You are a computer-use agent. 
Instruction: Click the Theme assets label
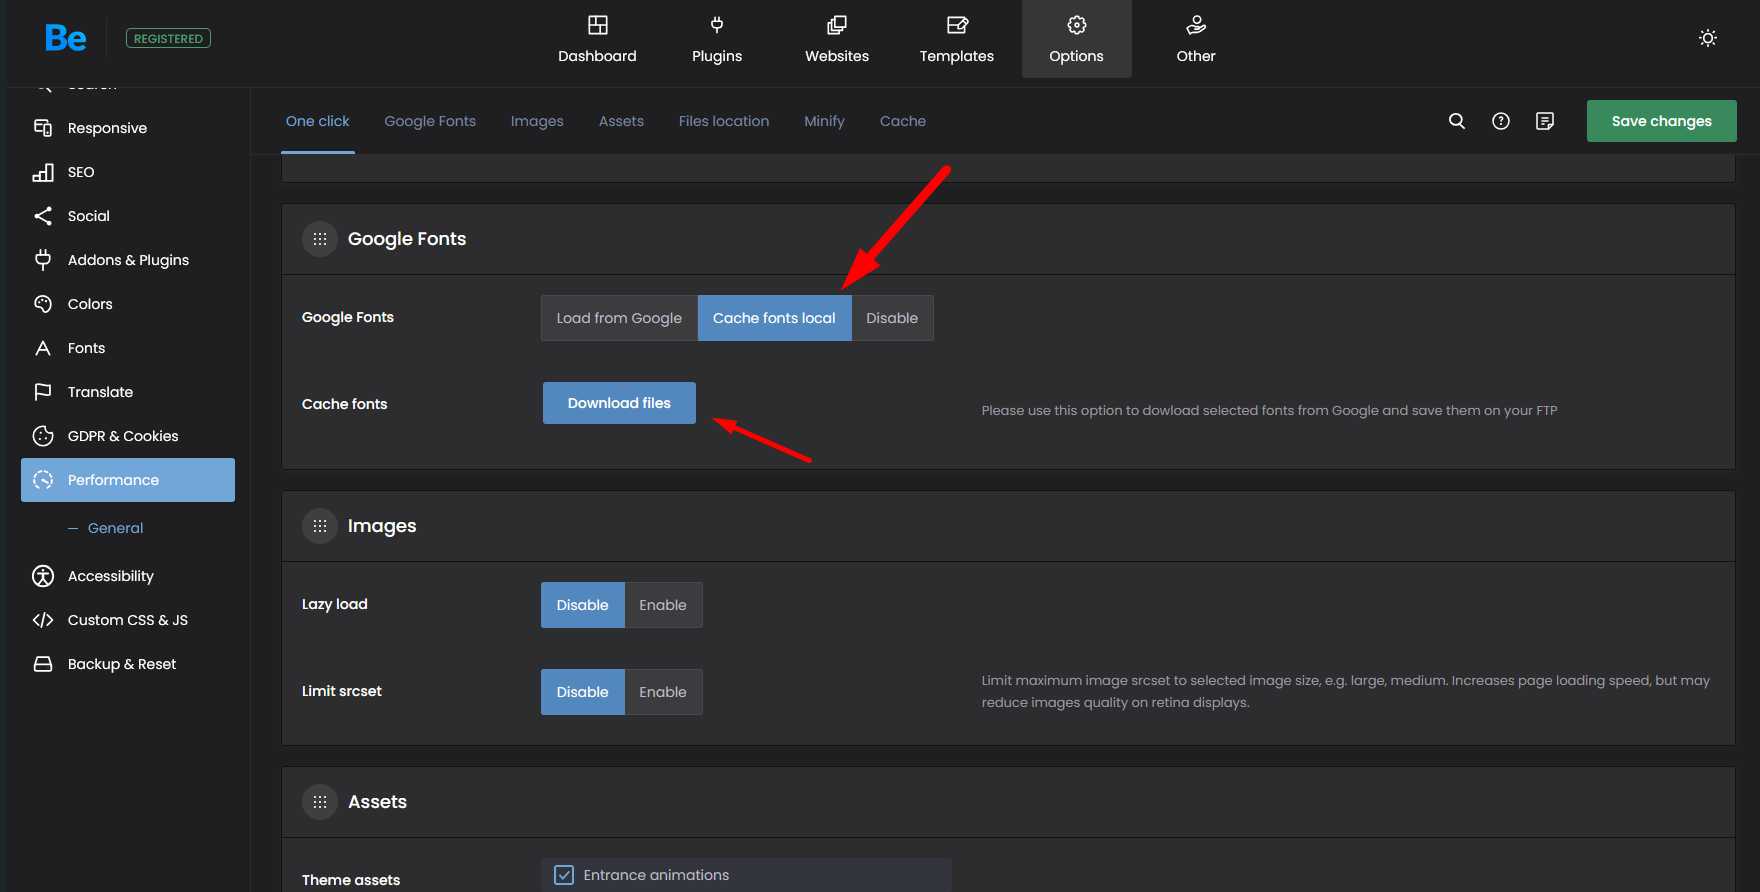pyautogui.click(x=351, y=880)
